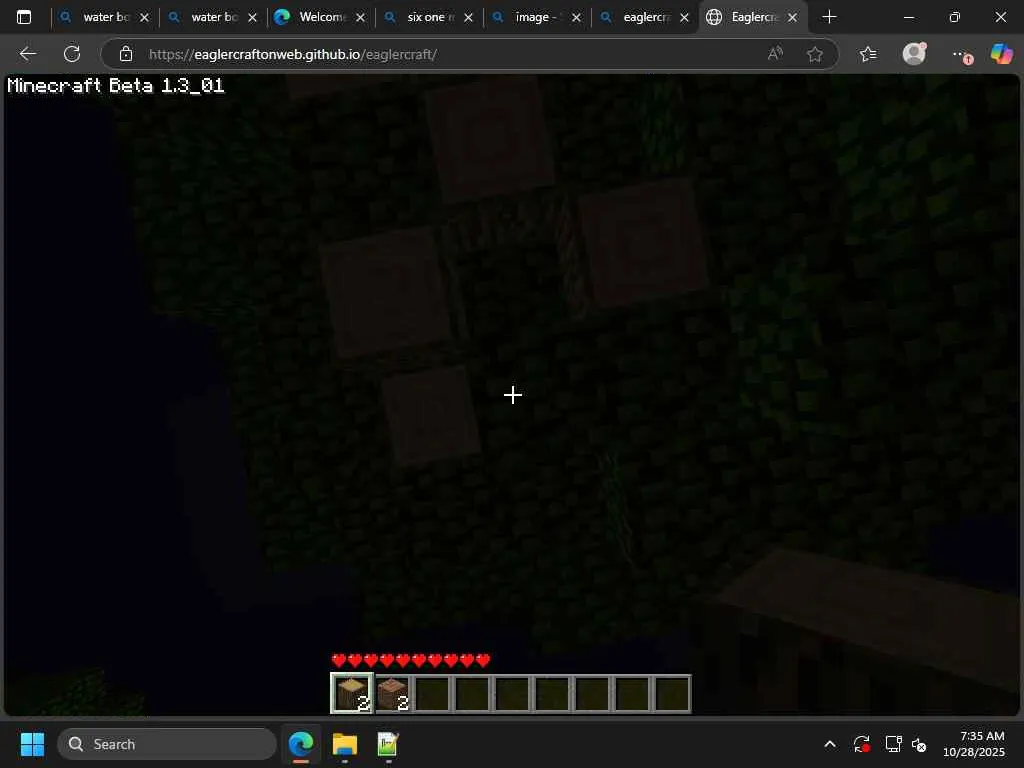Switch to the 'eaglercr' search tab
This screenshot has width=1024, height=768.
point(646,17)
